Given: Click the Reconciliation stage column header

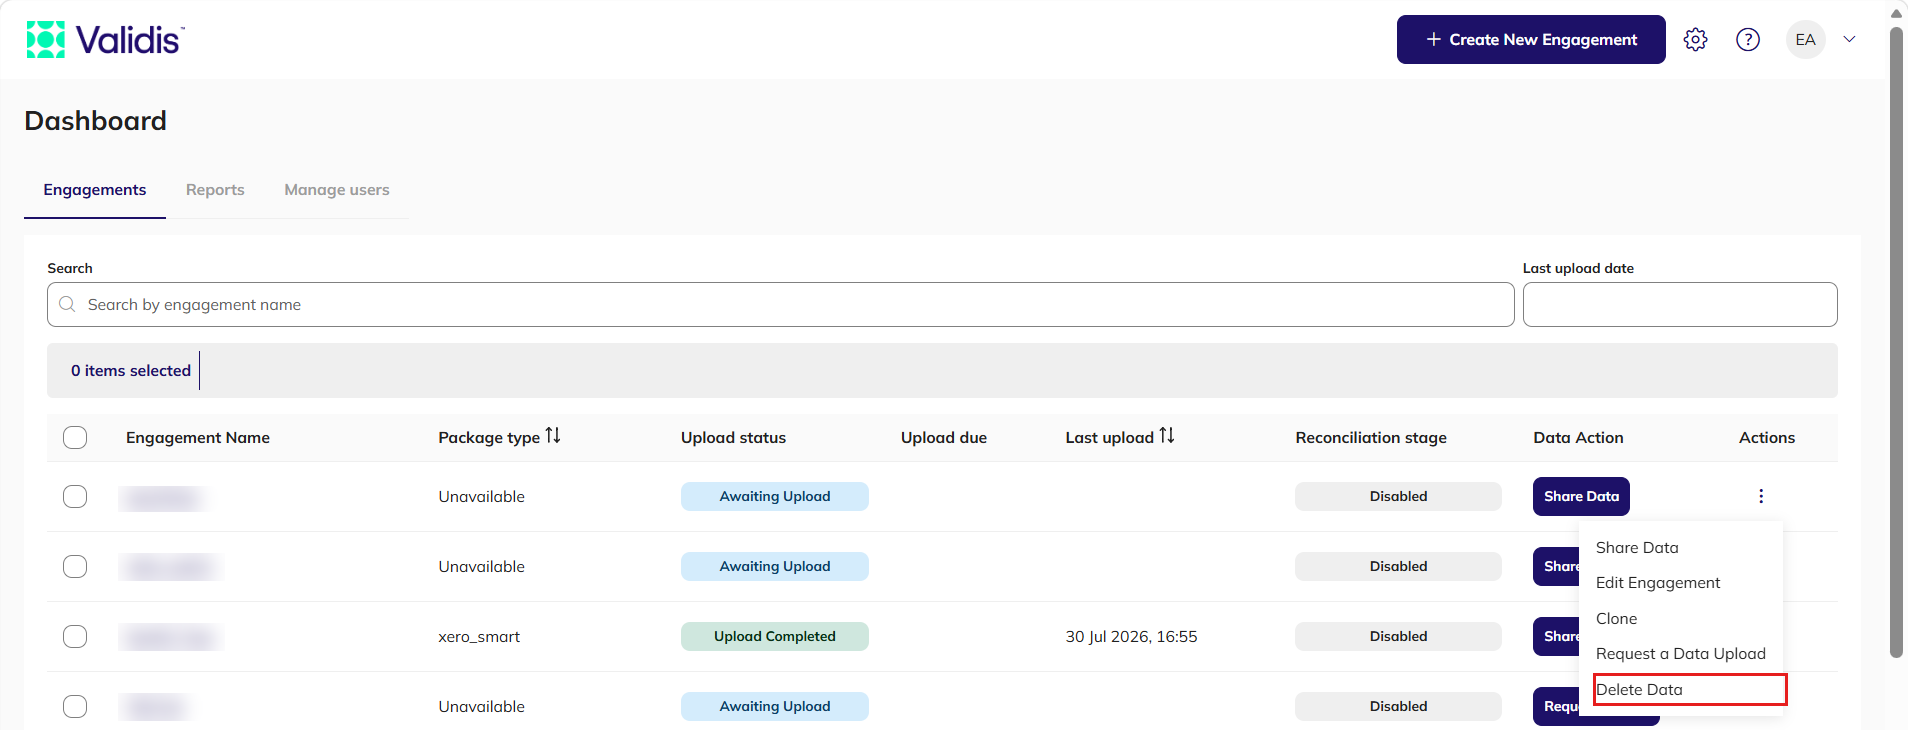Looking at the screenshot, I should click(x=1371, y=438).
